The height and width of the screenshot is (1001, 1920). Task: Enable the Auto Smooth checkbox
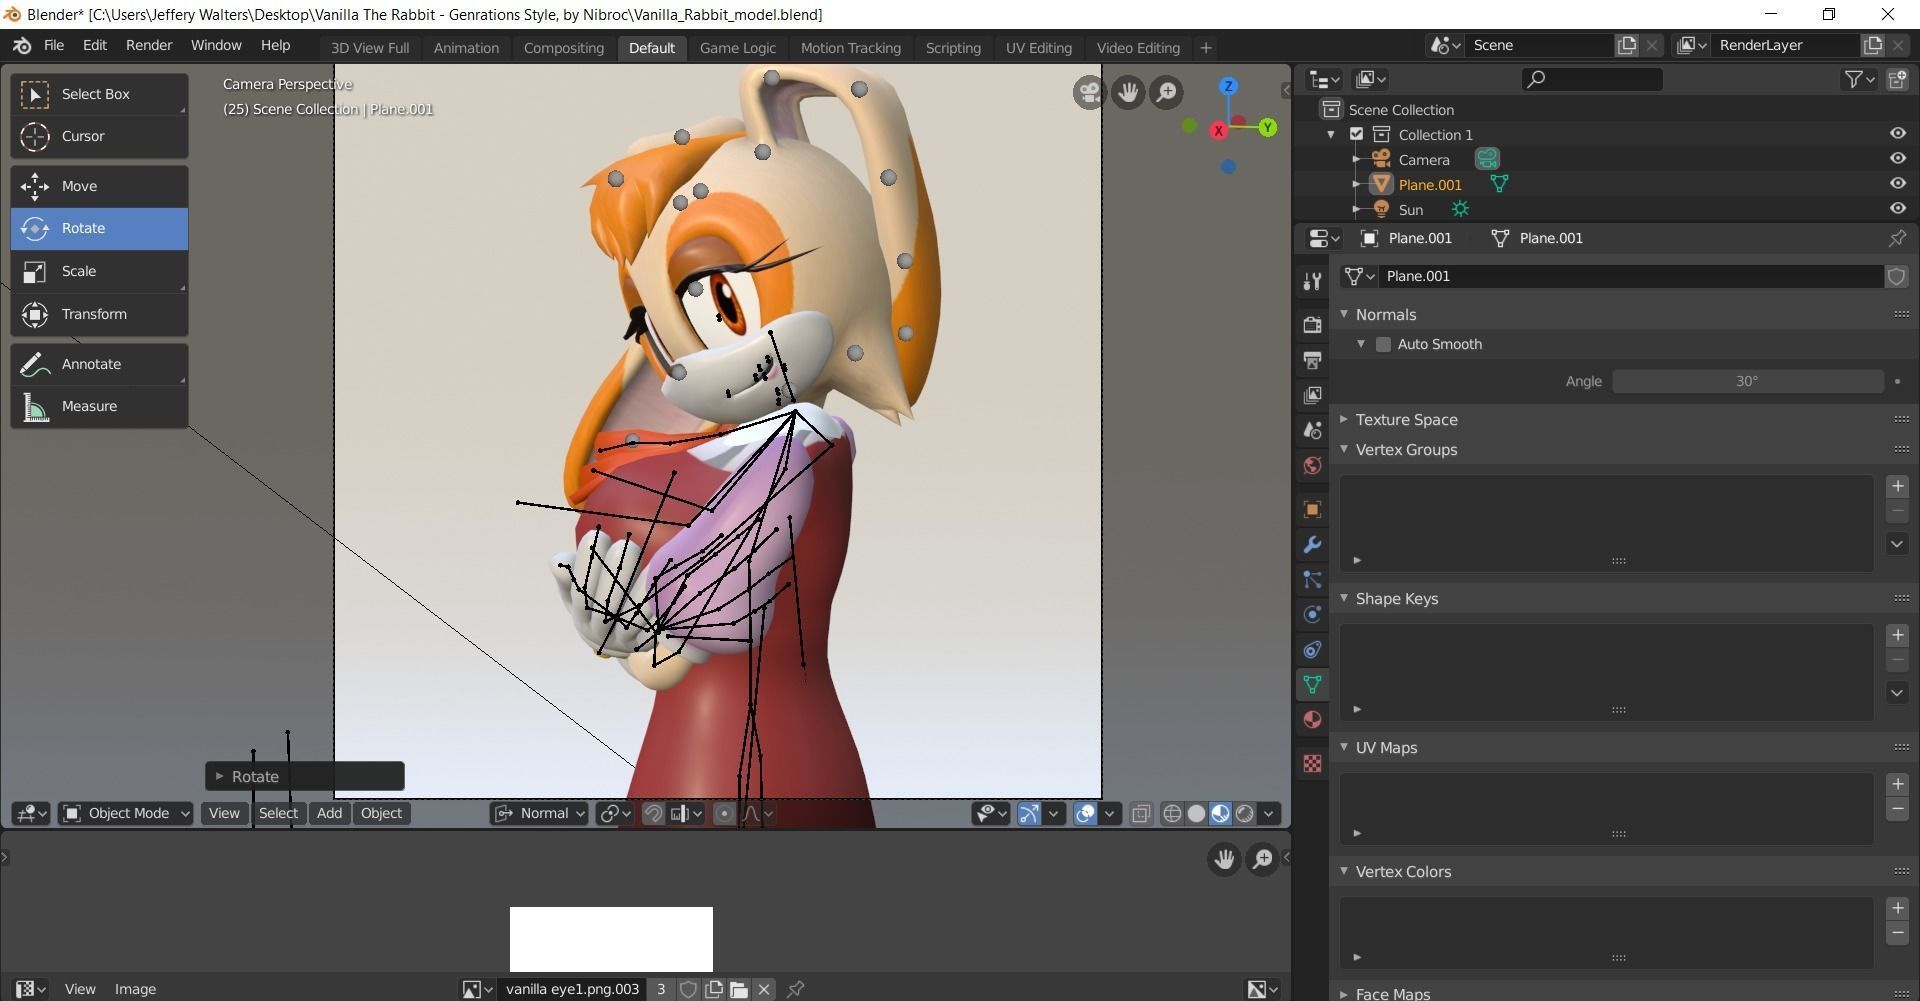1383,344
